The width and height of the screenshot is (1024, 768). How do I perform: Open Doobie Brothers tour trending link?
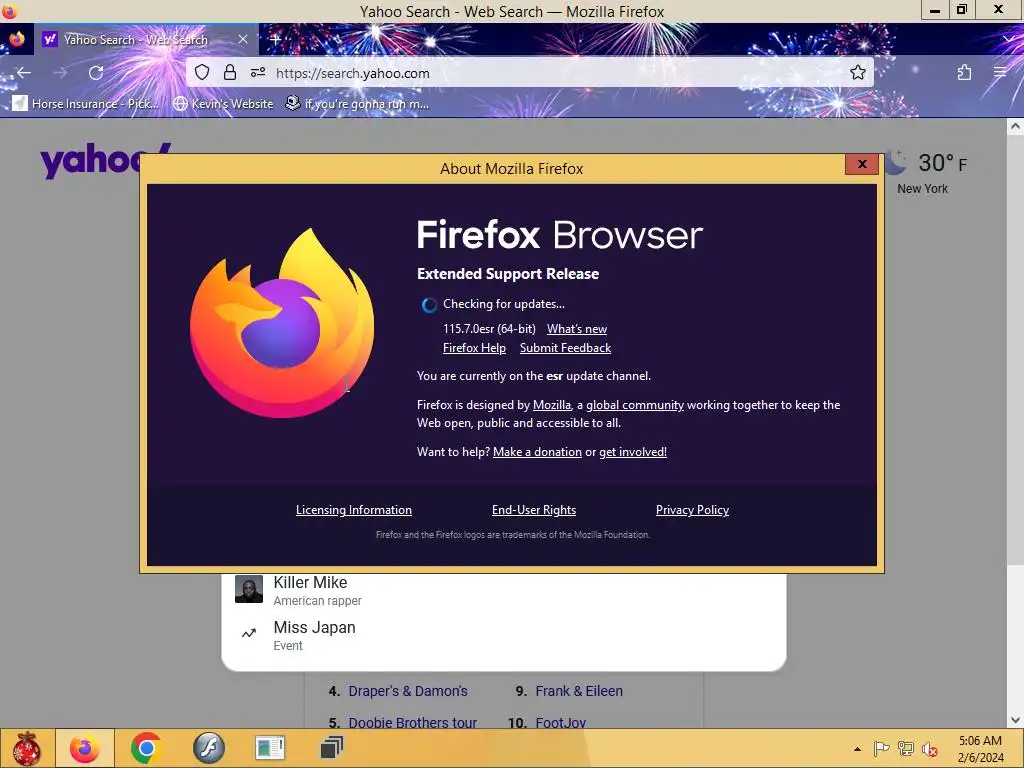(x=412, y=723)
